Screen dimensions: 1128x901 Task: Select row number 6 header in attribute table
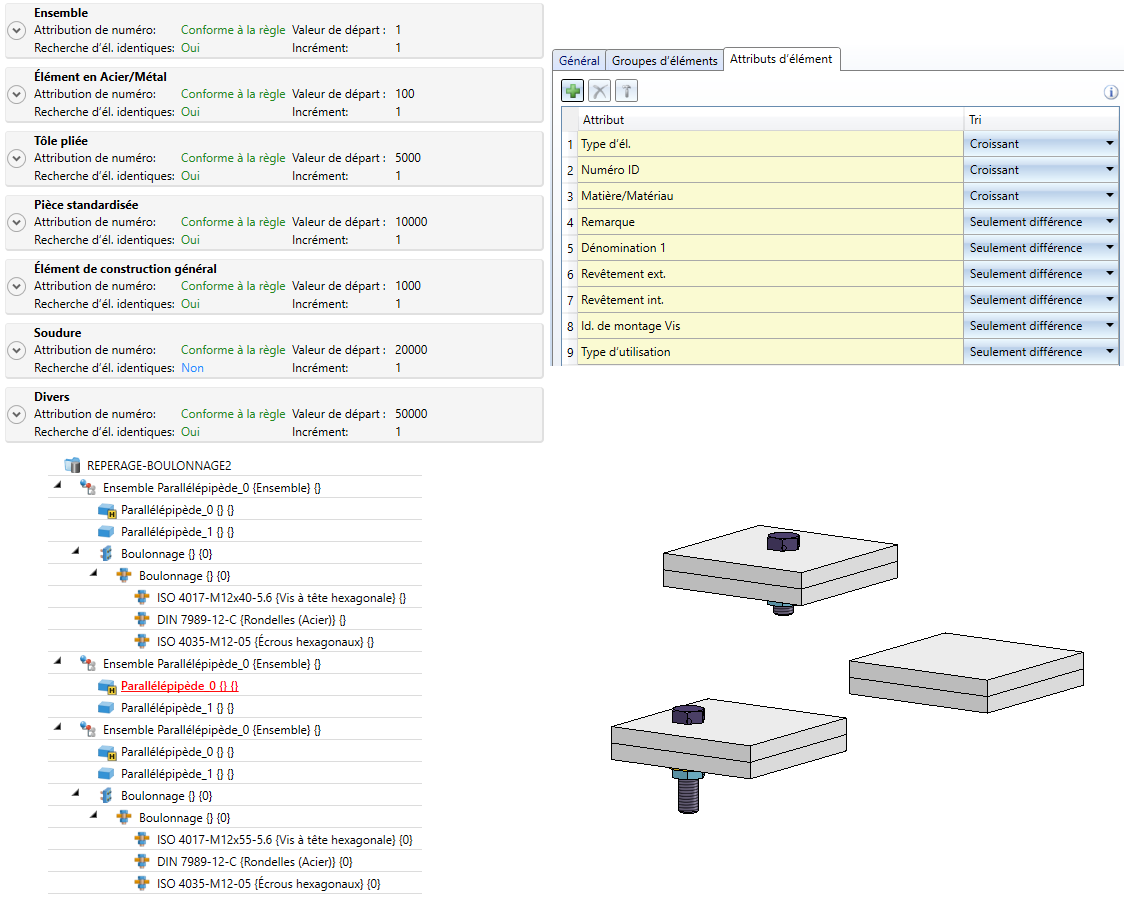(570, 274)
